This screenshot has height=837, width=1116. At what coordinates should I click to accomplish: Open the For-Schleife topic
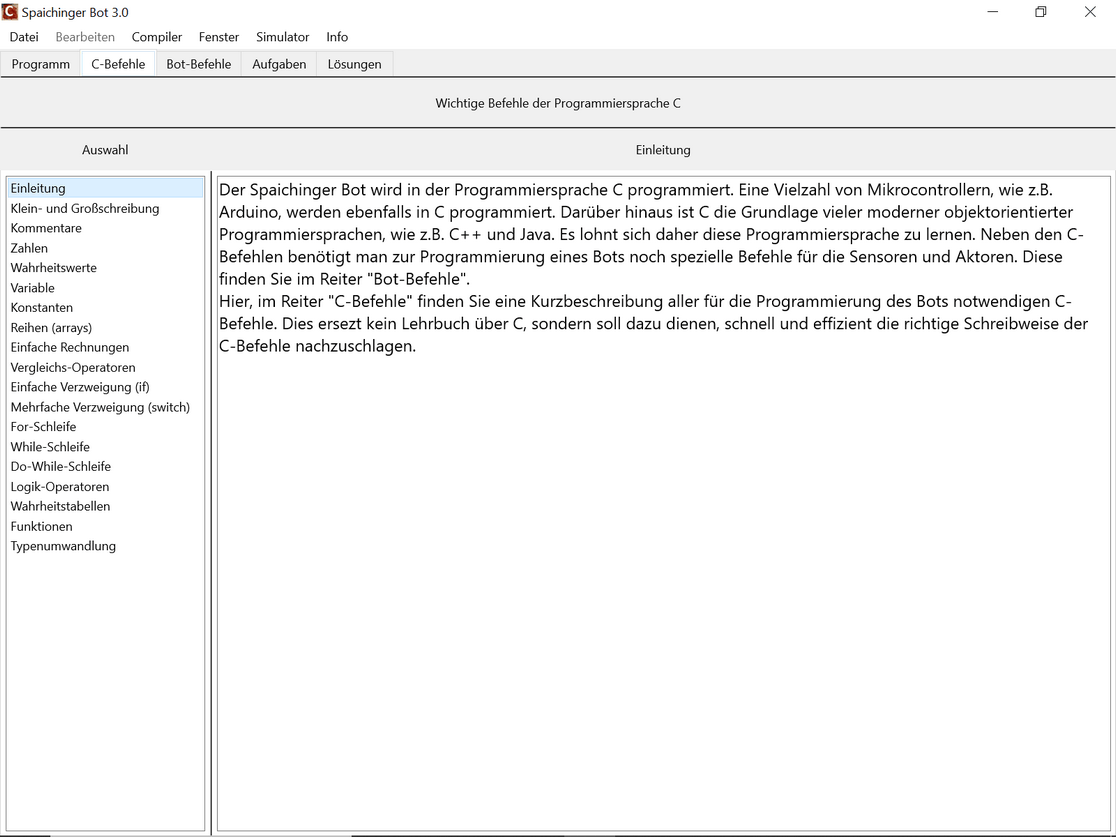pyautogui.click(x=43, y=426)
